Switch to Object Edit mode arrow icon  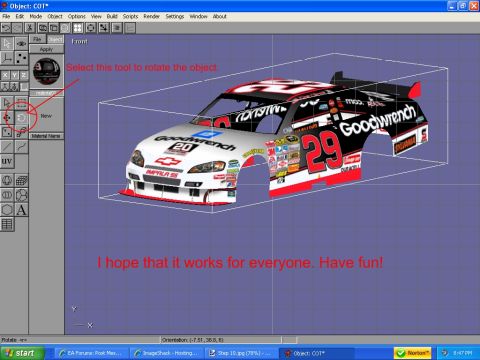(x=7, y=44)
